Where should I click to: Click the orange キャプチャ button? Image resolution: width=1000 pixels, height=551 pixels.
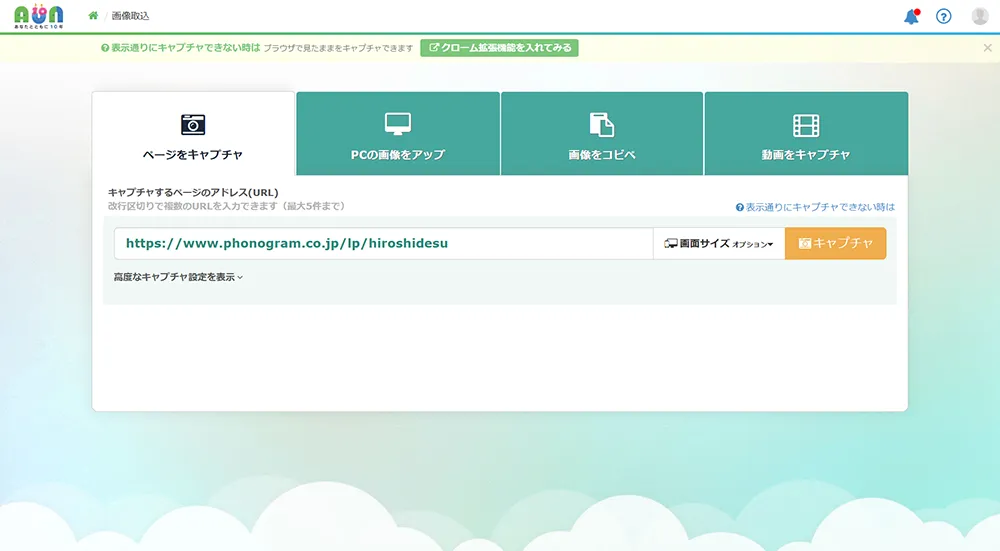(835, 244)
